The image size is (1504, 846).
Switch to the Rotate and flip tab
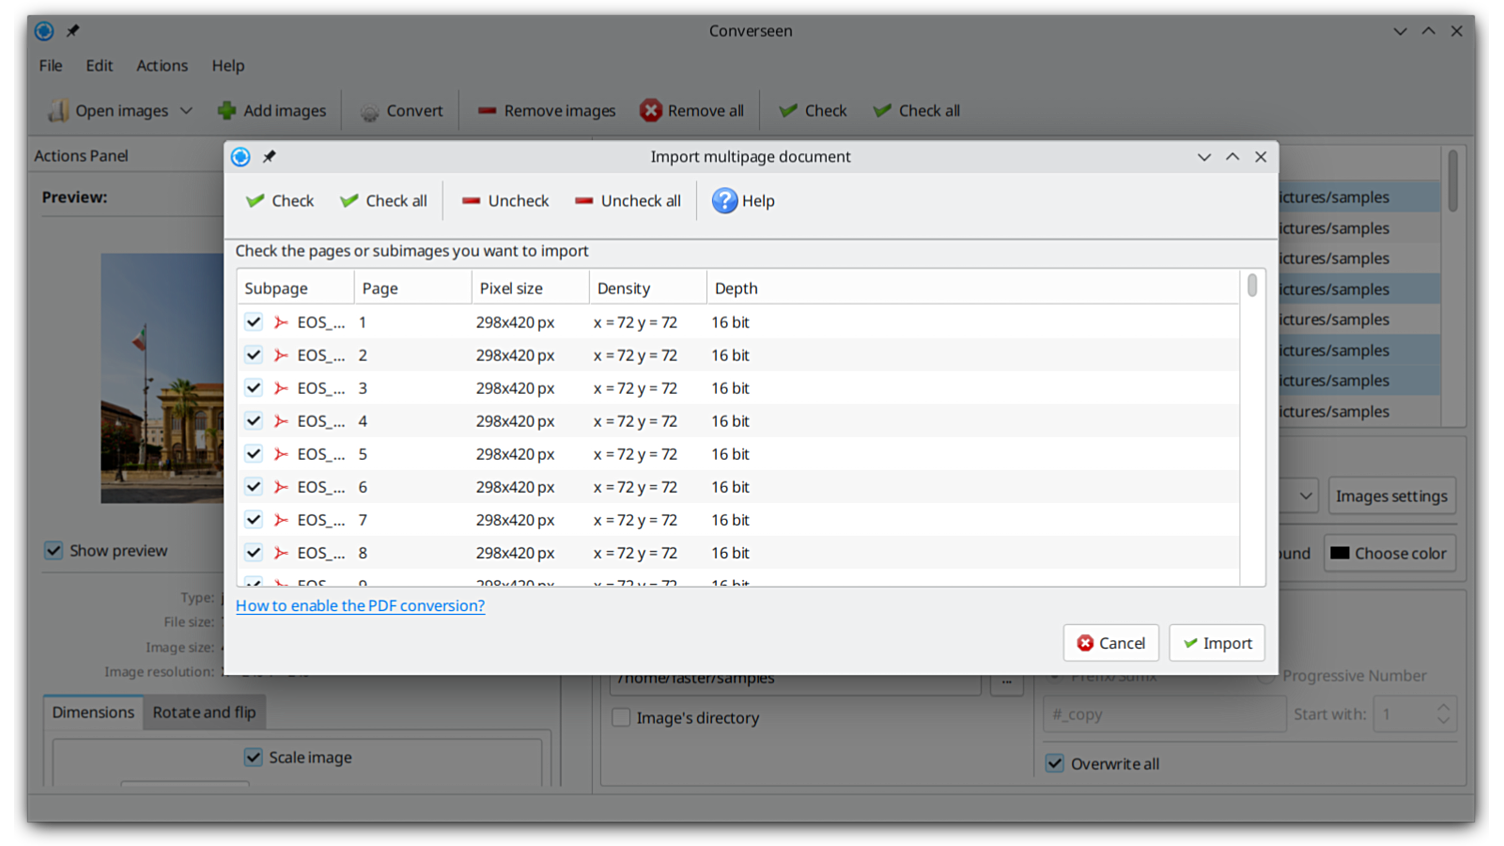coord(204,712)
